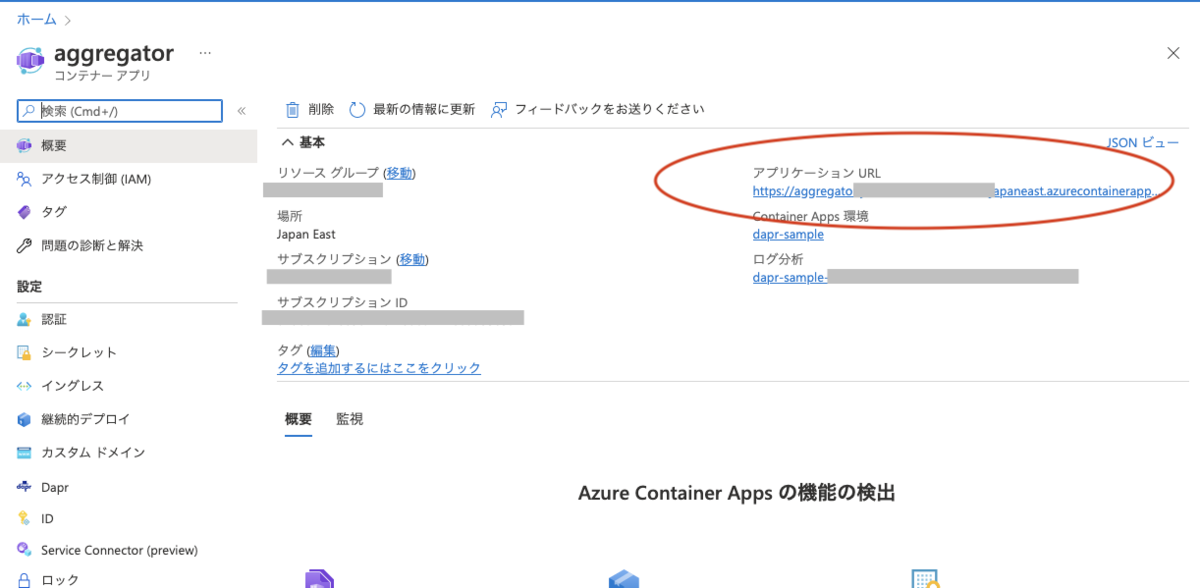Open ロック settings item
1200x588 pixels.
pyautogui.click(x=60, y=579)
